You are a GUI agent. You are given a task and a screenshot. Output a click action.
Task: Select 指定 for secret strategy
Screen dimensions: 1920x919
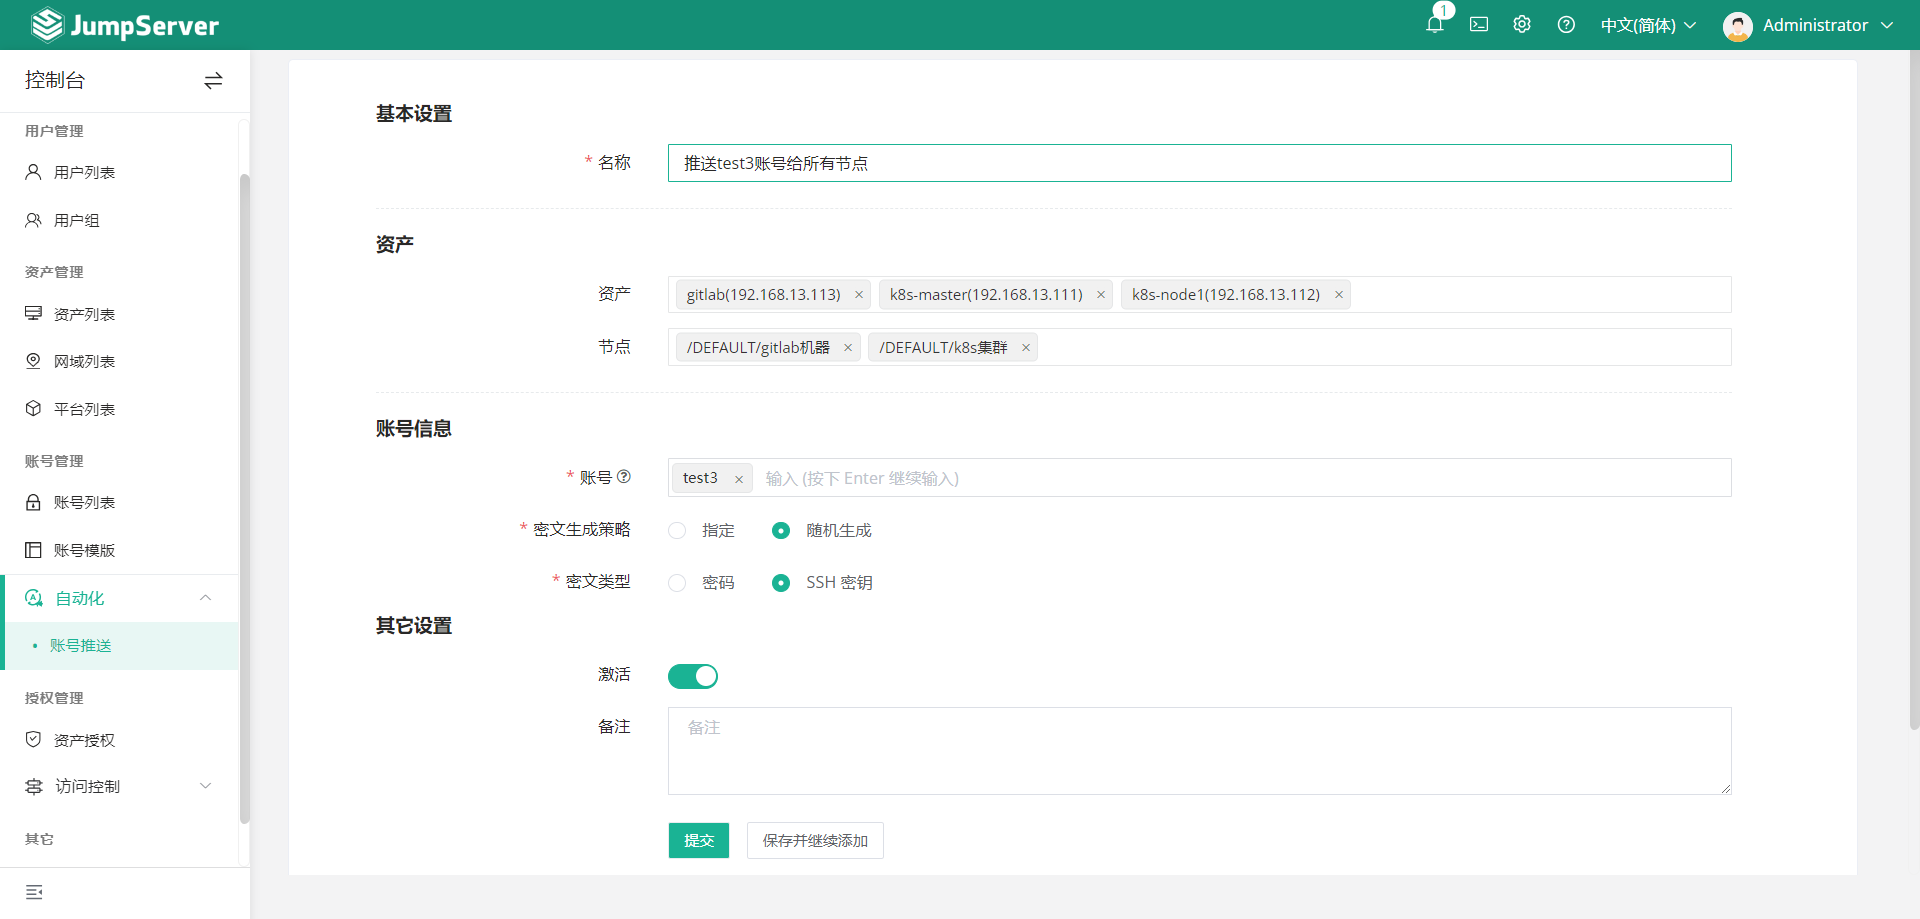point(677,531)
